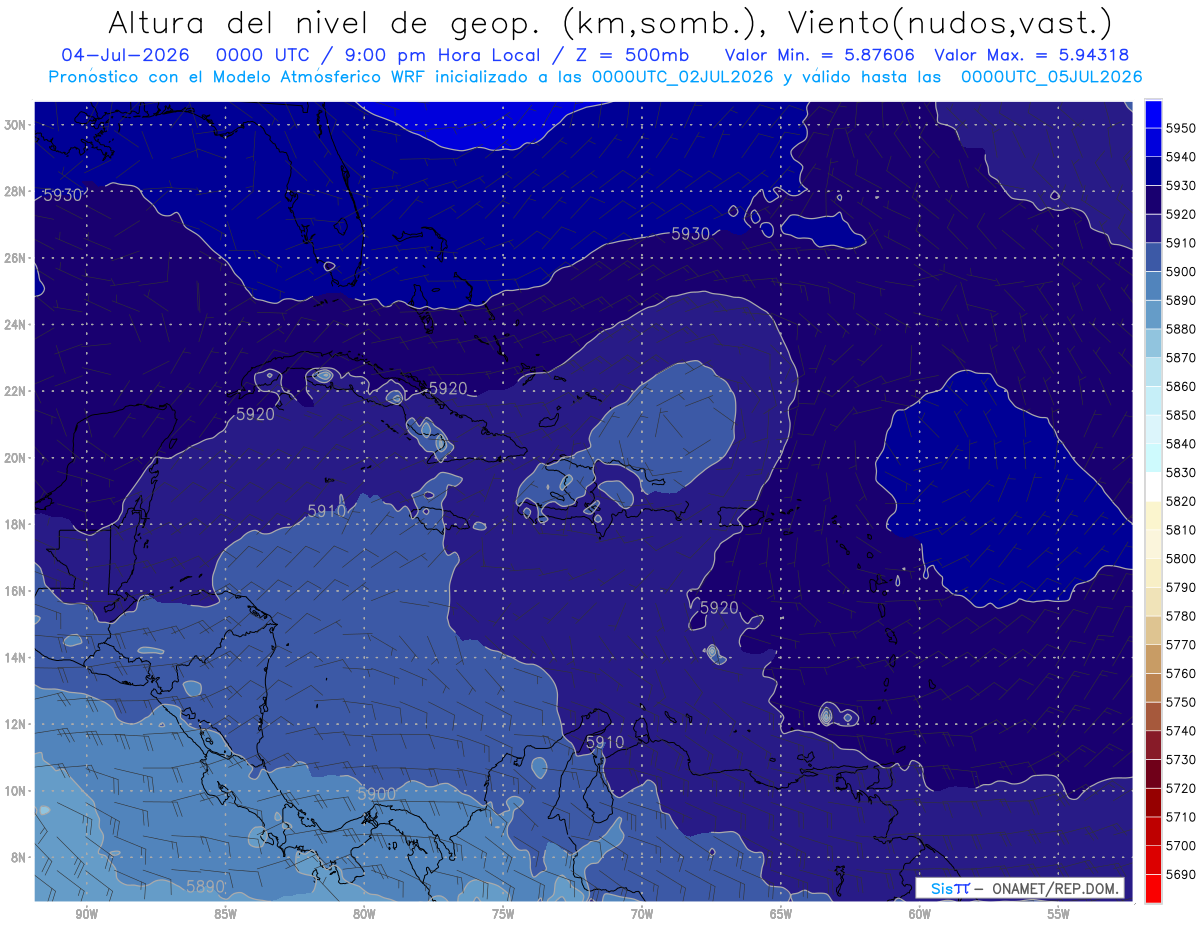This screenshot has width=1200, height=927.
Task: Click the map title 'Altura del nivel de geop.'
Action: click(328, 22)
